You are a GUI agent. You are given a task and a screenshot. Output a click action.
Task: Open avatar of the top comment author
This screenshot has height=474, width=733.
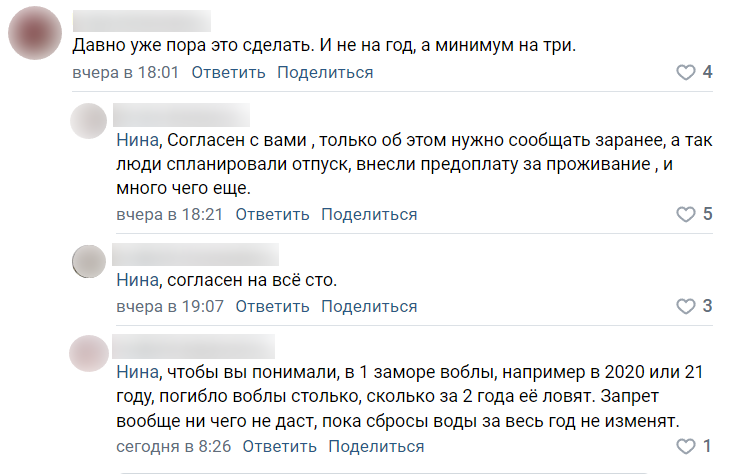[x=35, y=33]
